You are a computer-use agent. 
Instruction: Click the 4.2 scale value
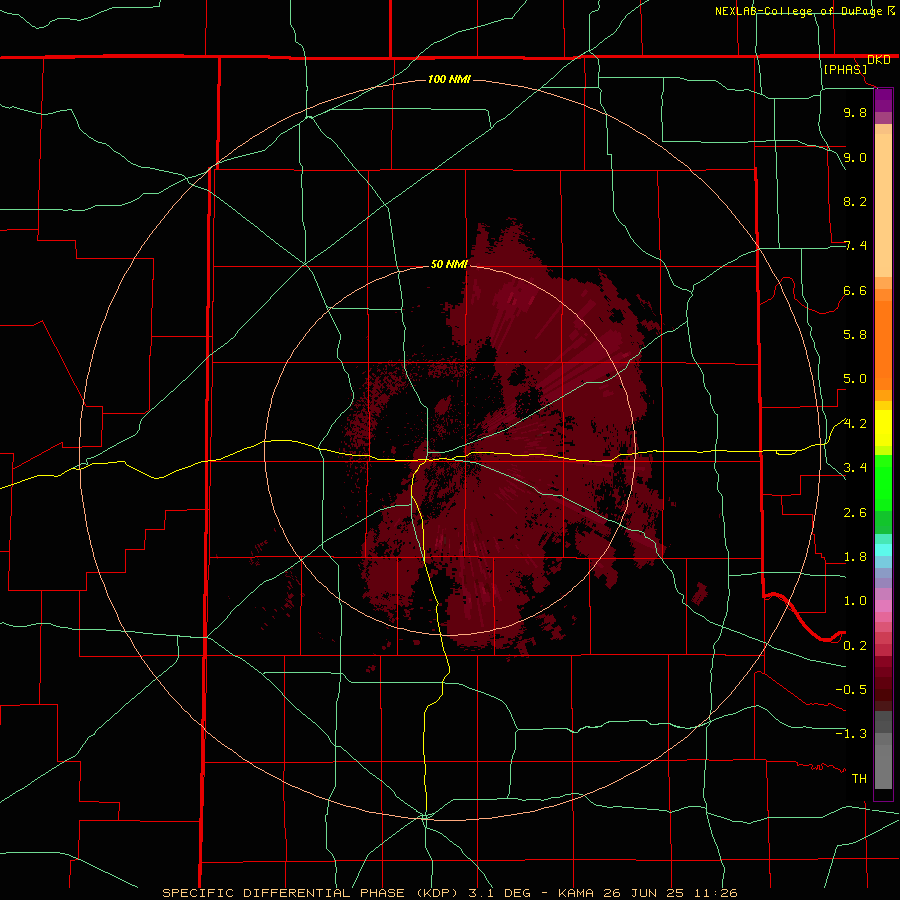(x=855, y=424)
